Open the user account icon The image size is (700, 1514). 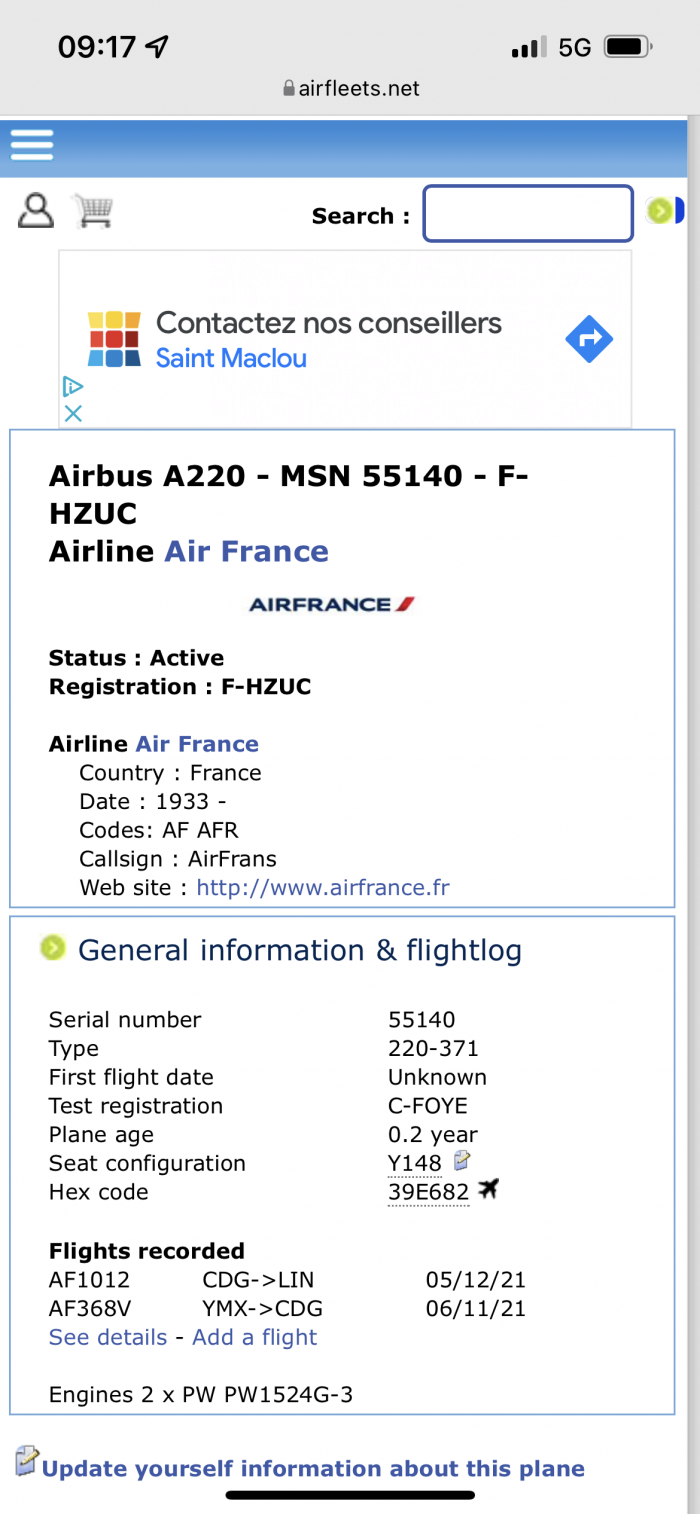(x=36, y=211)
